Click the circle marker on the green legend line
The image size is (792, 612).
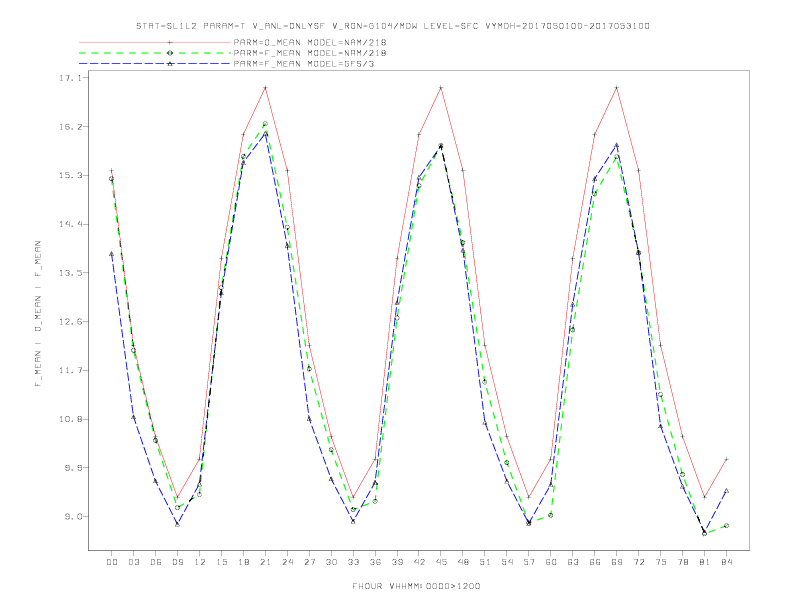click(x=170, y=53)
